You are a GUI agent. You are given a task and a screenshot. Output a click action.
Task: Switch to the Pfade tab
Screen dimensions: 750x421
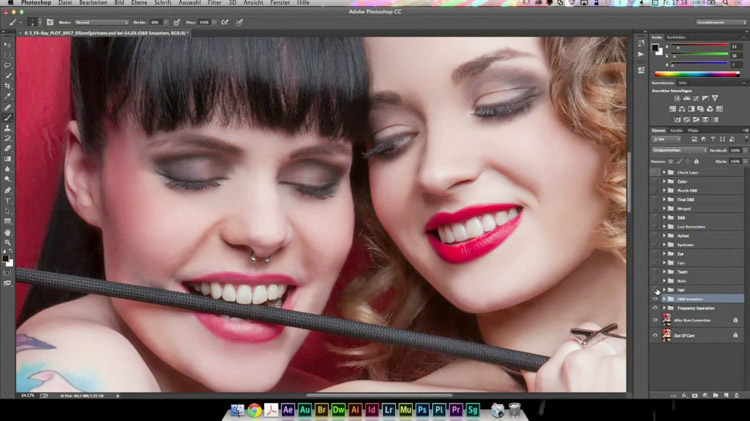tap(693, 130)
